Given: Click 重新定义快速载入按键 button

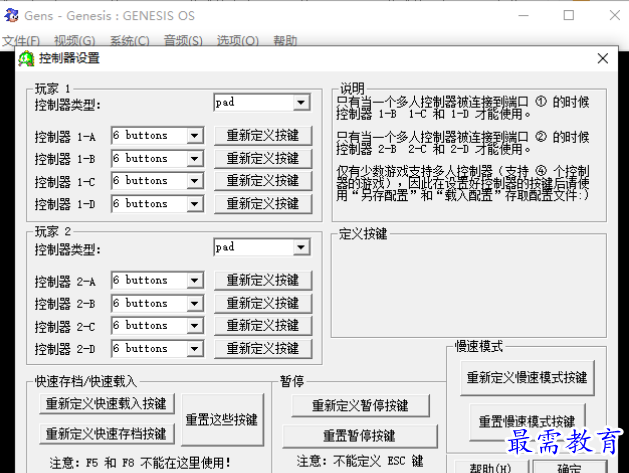Looking at the screenshot, I should coord(107,404).
